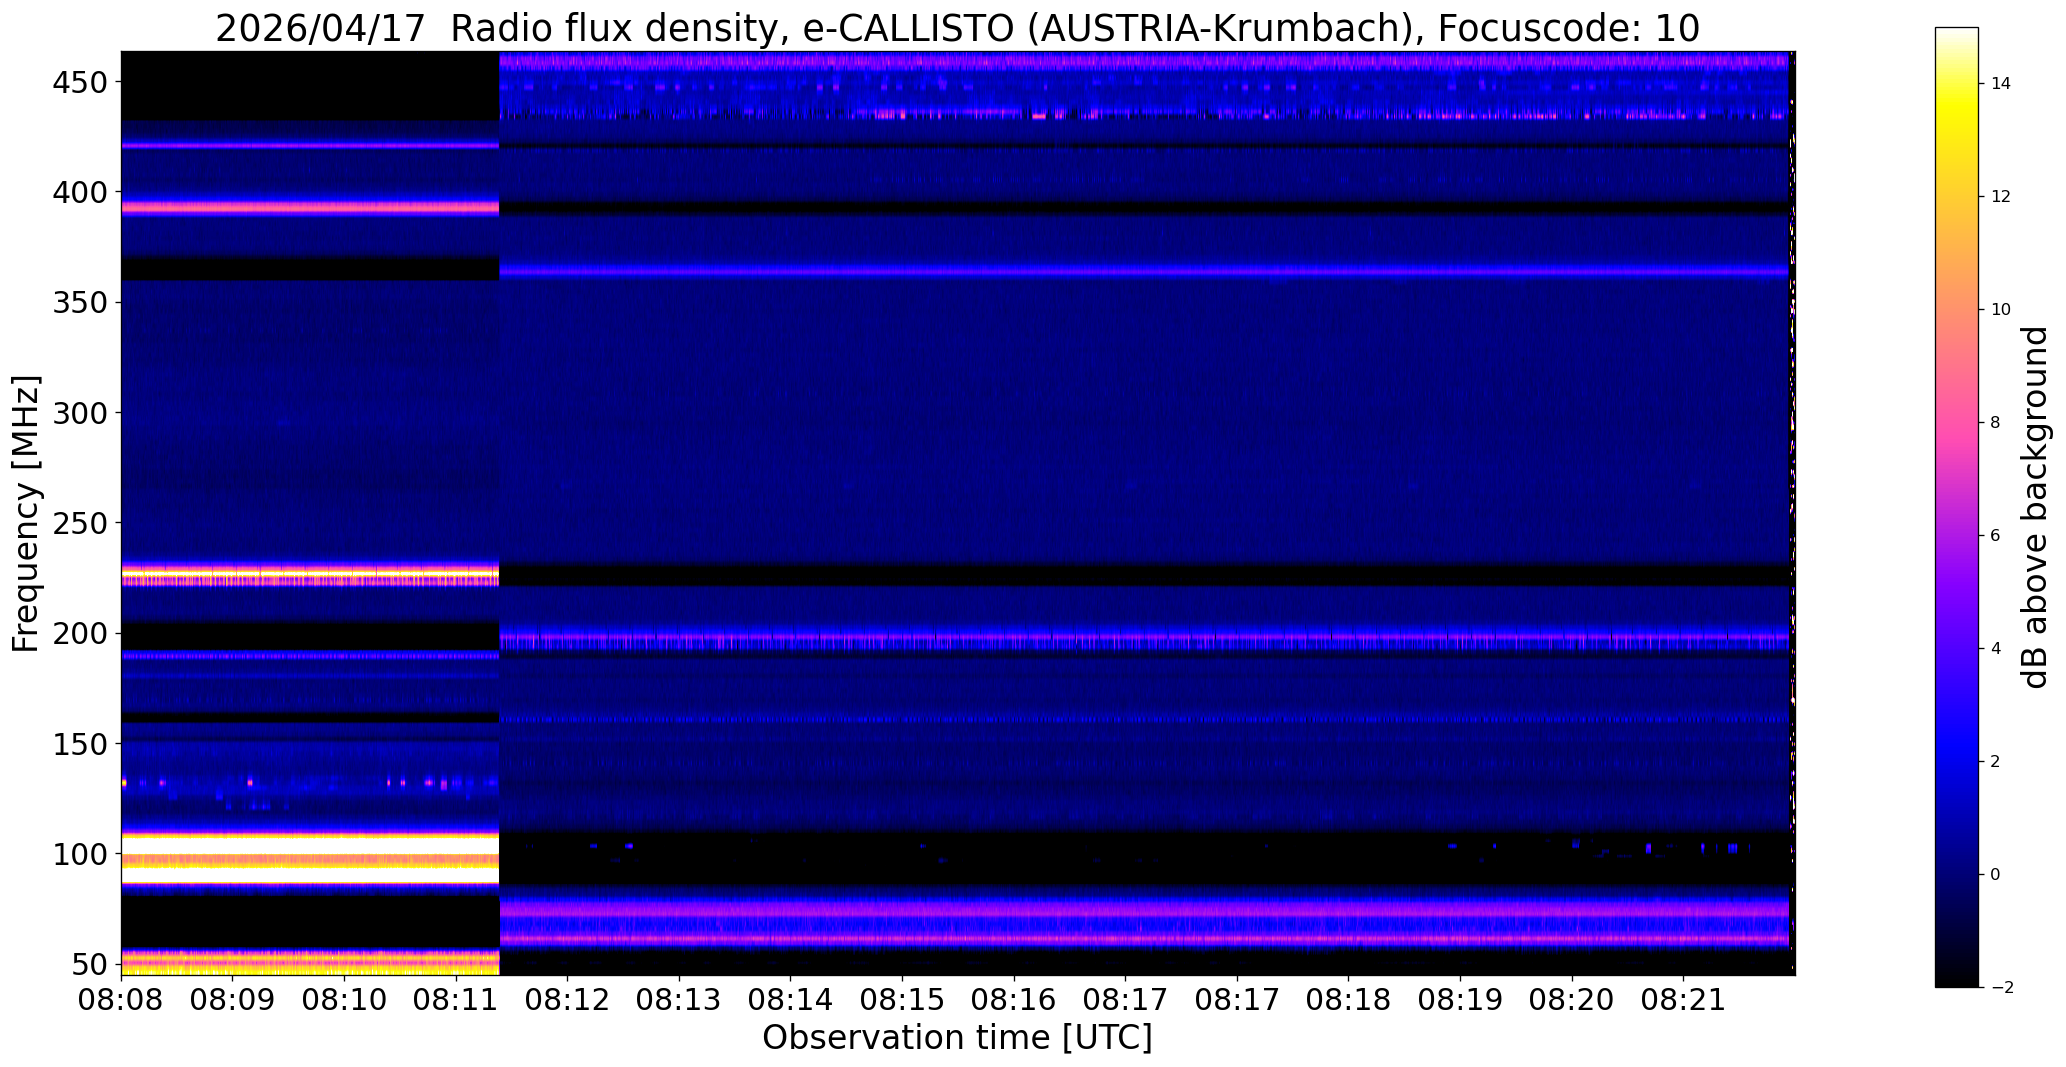Click the 08:08 time tick label

(121, 1000)
